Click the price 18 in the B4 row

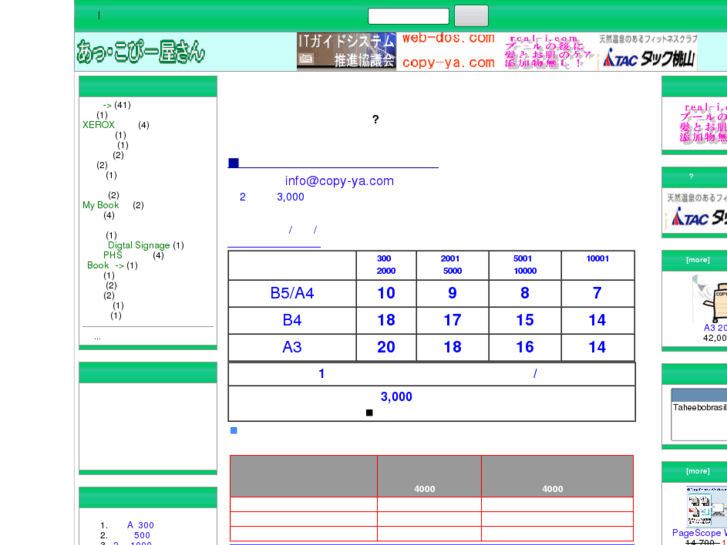coord(386,320)
